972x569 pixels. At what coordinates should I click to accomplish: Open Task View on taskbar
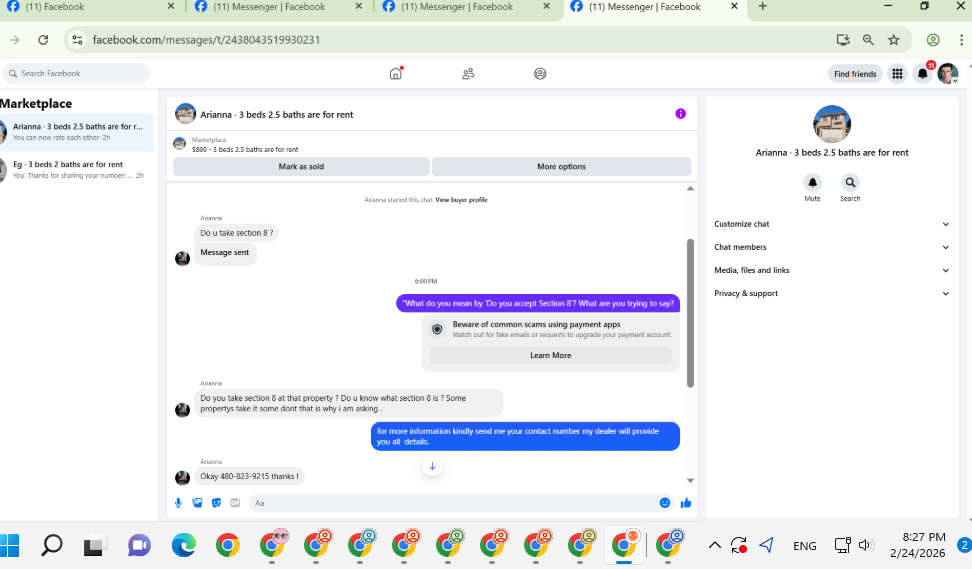pos(94,546)
